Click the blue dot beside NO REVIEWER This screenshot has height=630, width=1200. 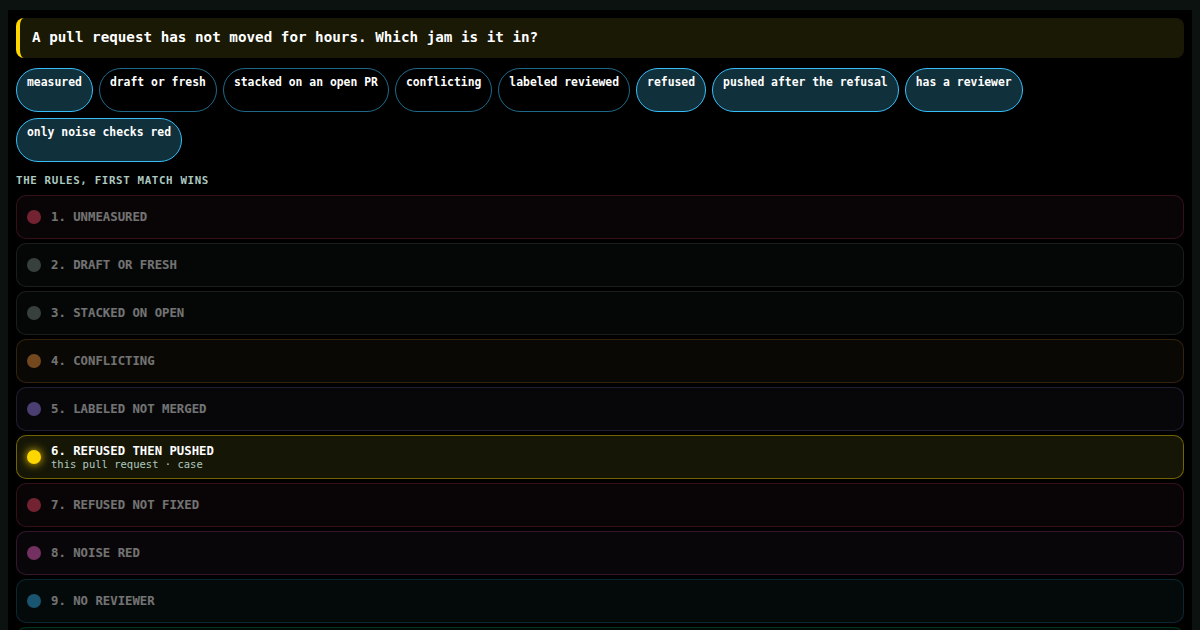click(34, 601)
